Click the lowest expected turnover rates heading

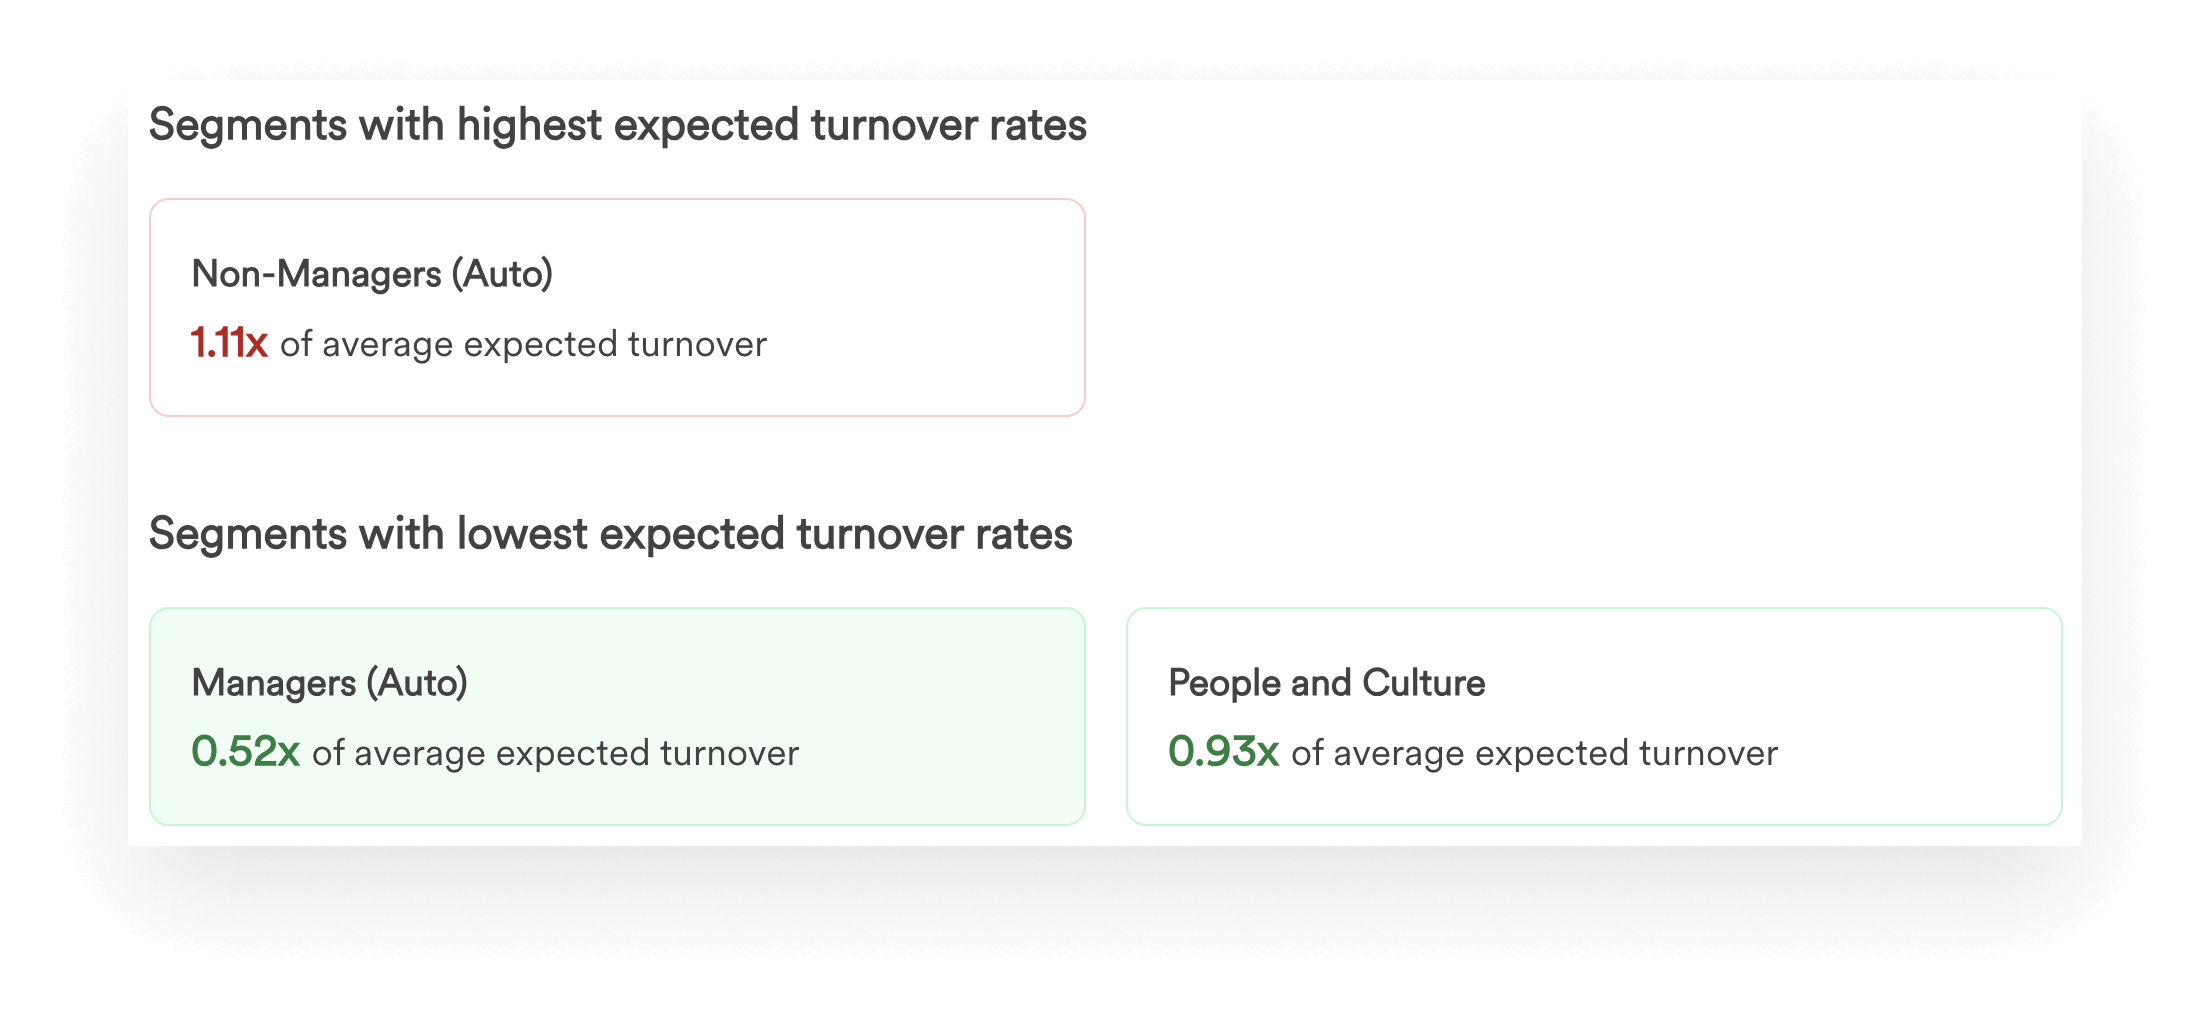pos(611,535)
